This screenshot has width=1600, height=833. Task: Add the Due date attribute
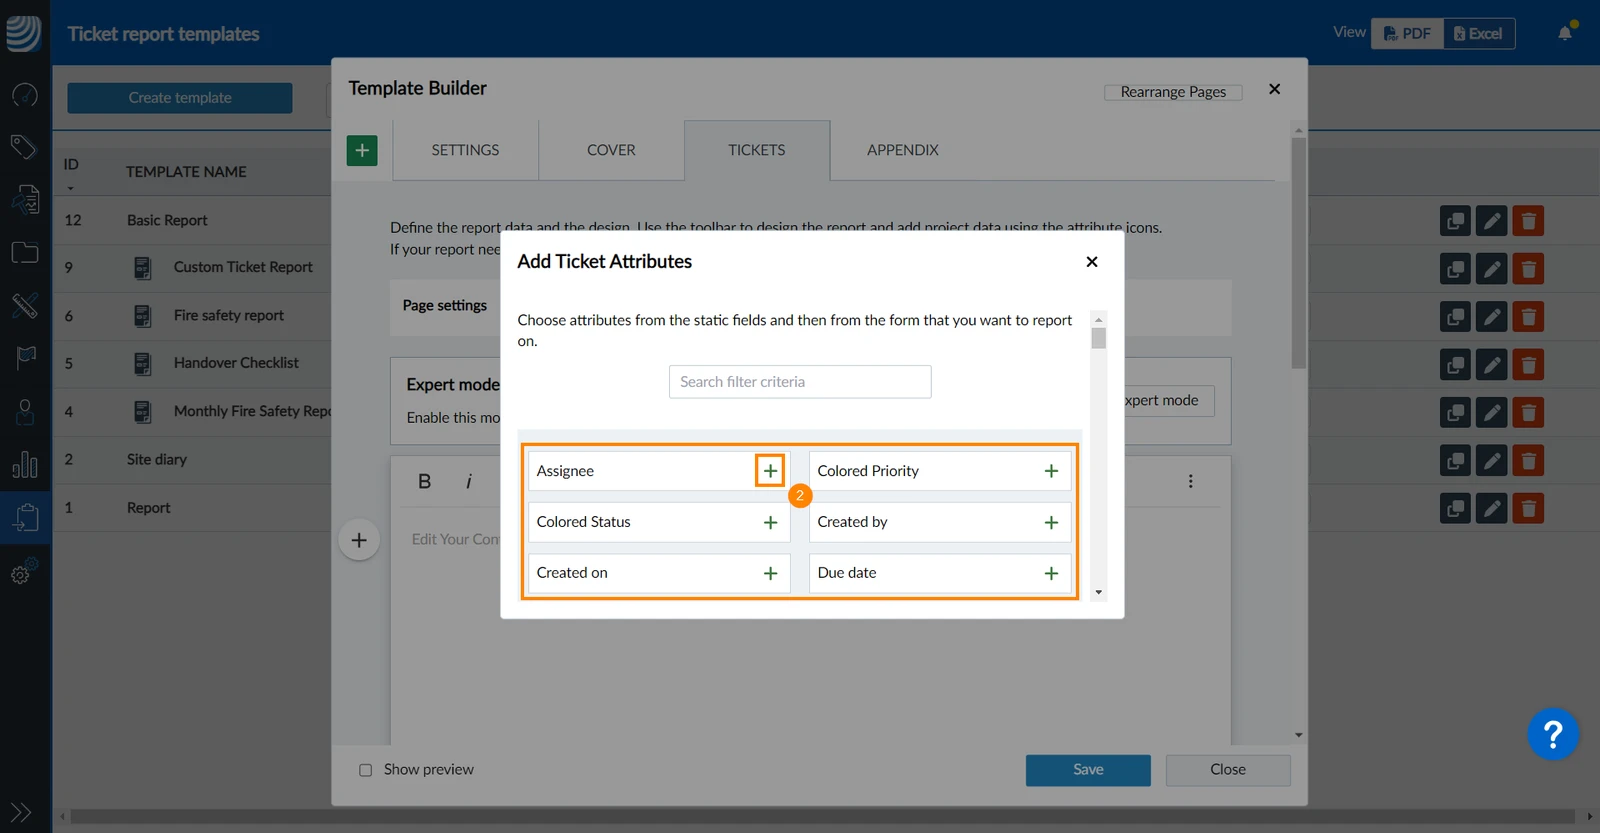[x=1051, y=573]
